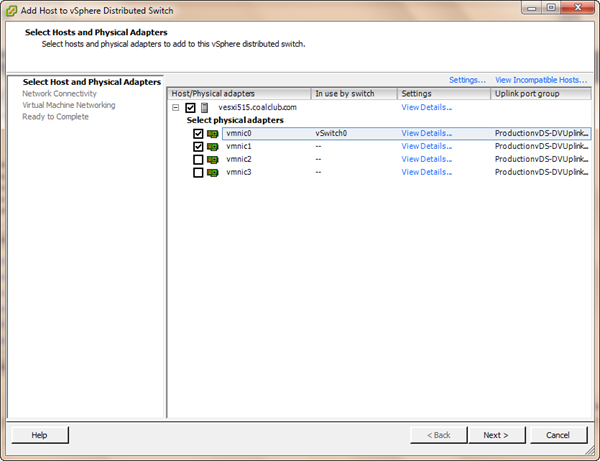600x461 pixels.
Task: Go to Virtual Machine Networking step
Action: [x=68, y=105]
